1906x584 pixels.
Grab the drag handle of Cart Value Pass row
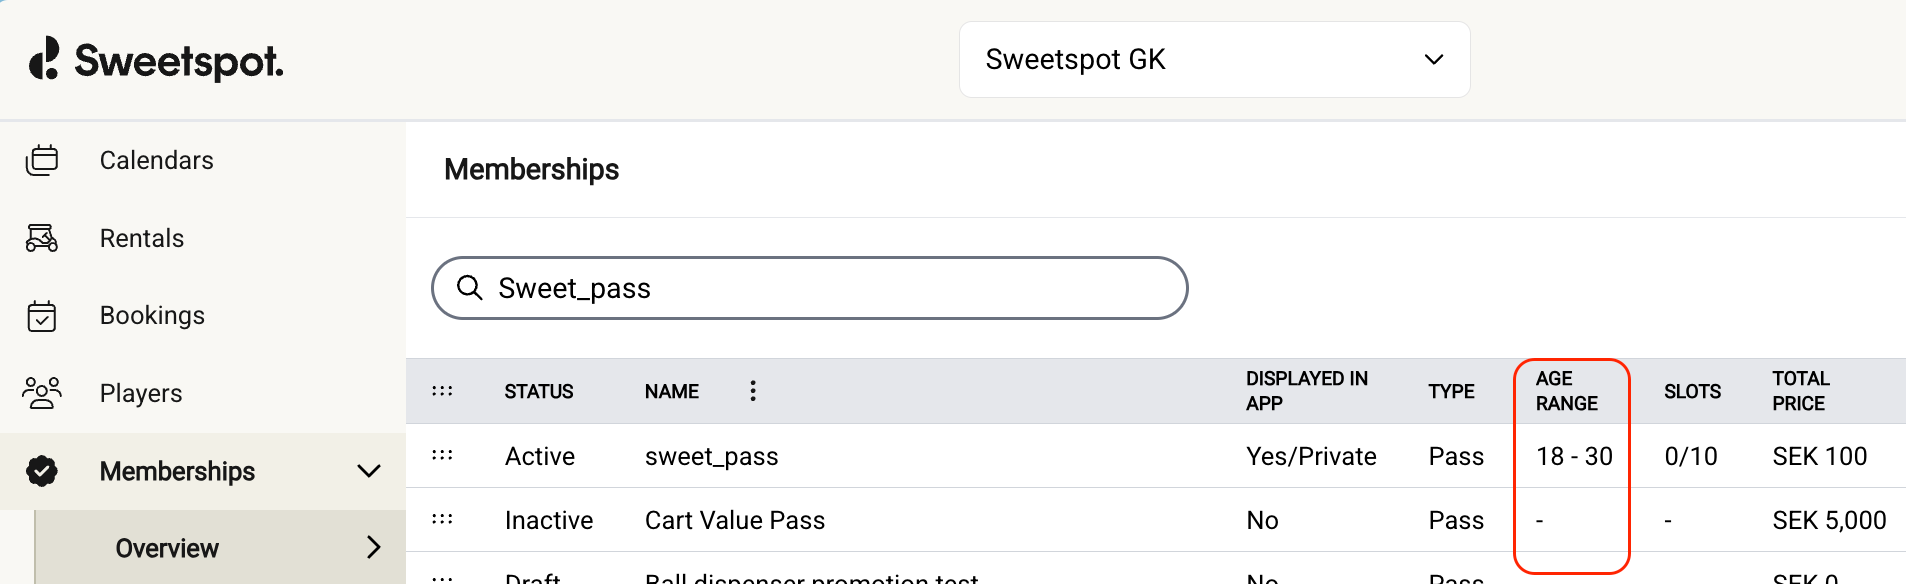tap(442, 519)
